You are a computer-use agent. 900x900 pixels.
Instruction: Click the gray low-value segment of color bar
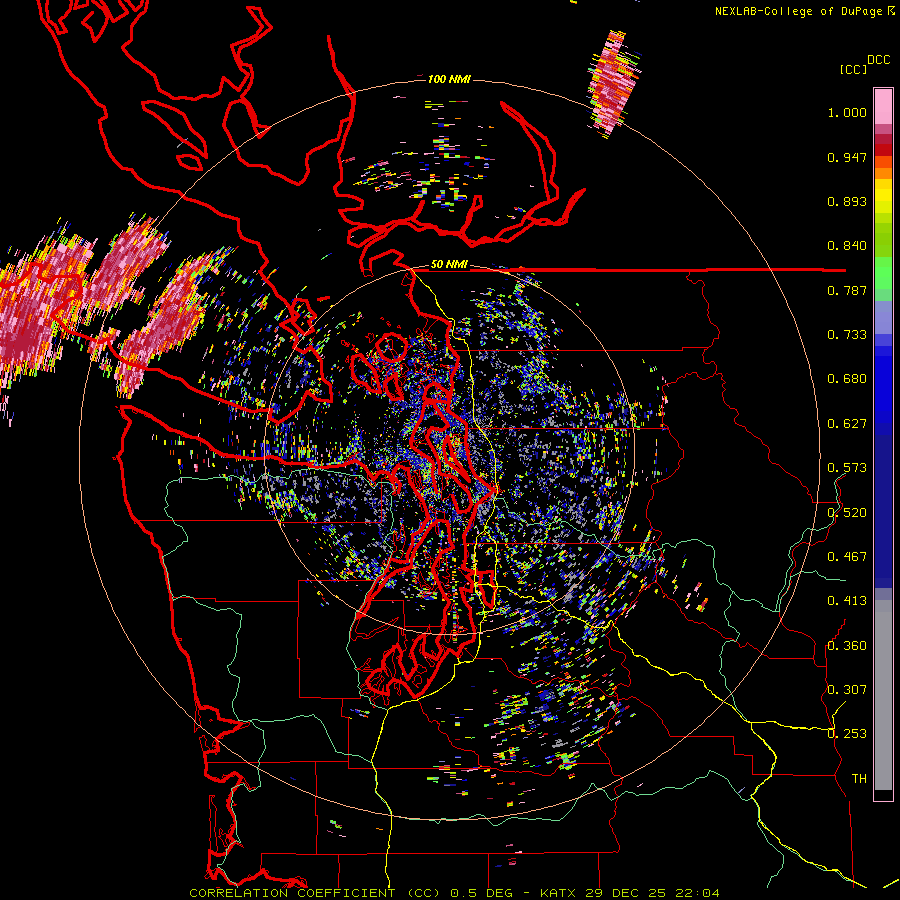[x=883, y=695]
